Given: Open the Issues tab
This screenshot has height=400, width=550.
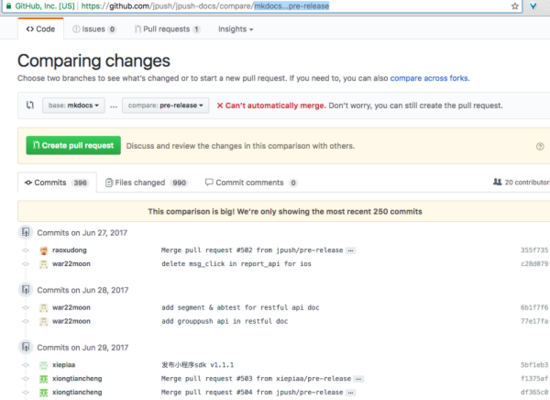Looking at the screenshot, I should click(94, 29).
